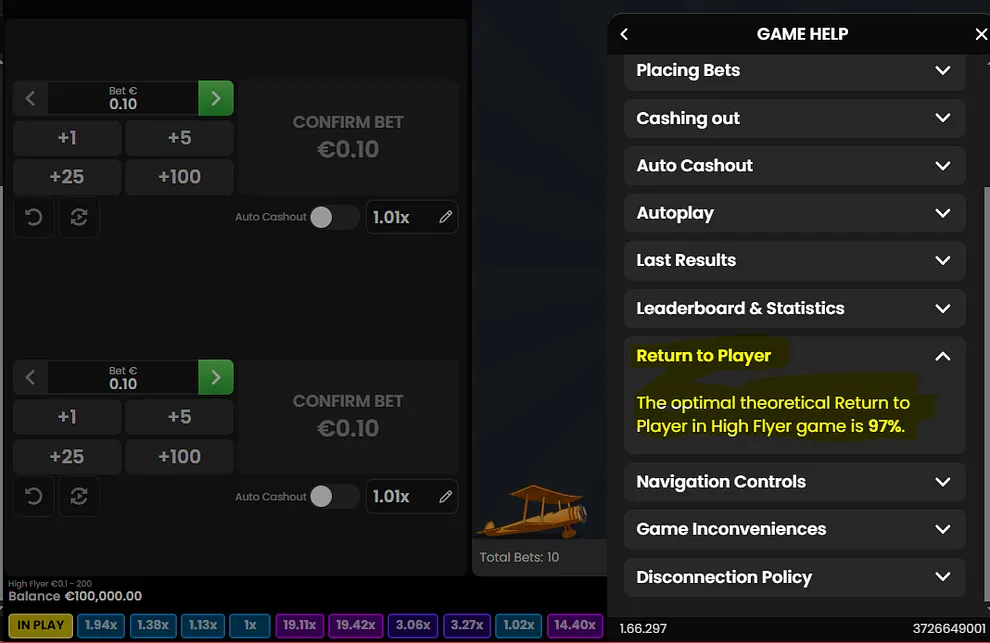Edit the top auto cashout multiplier pencil
Viewport: 990px width, 643px height.
tap(446, 217)
